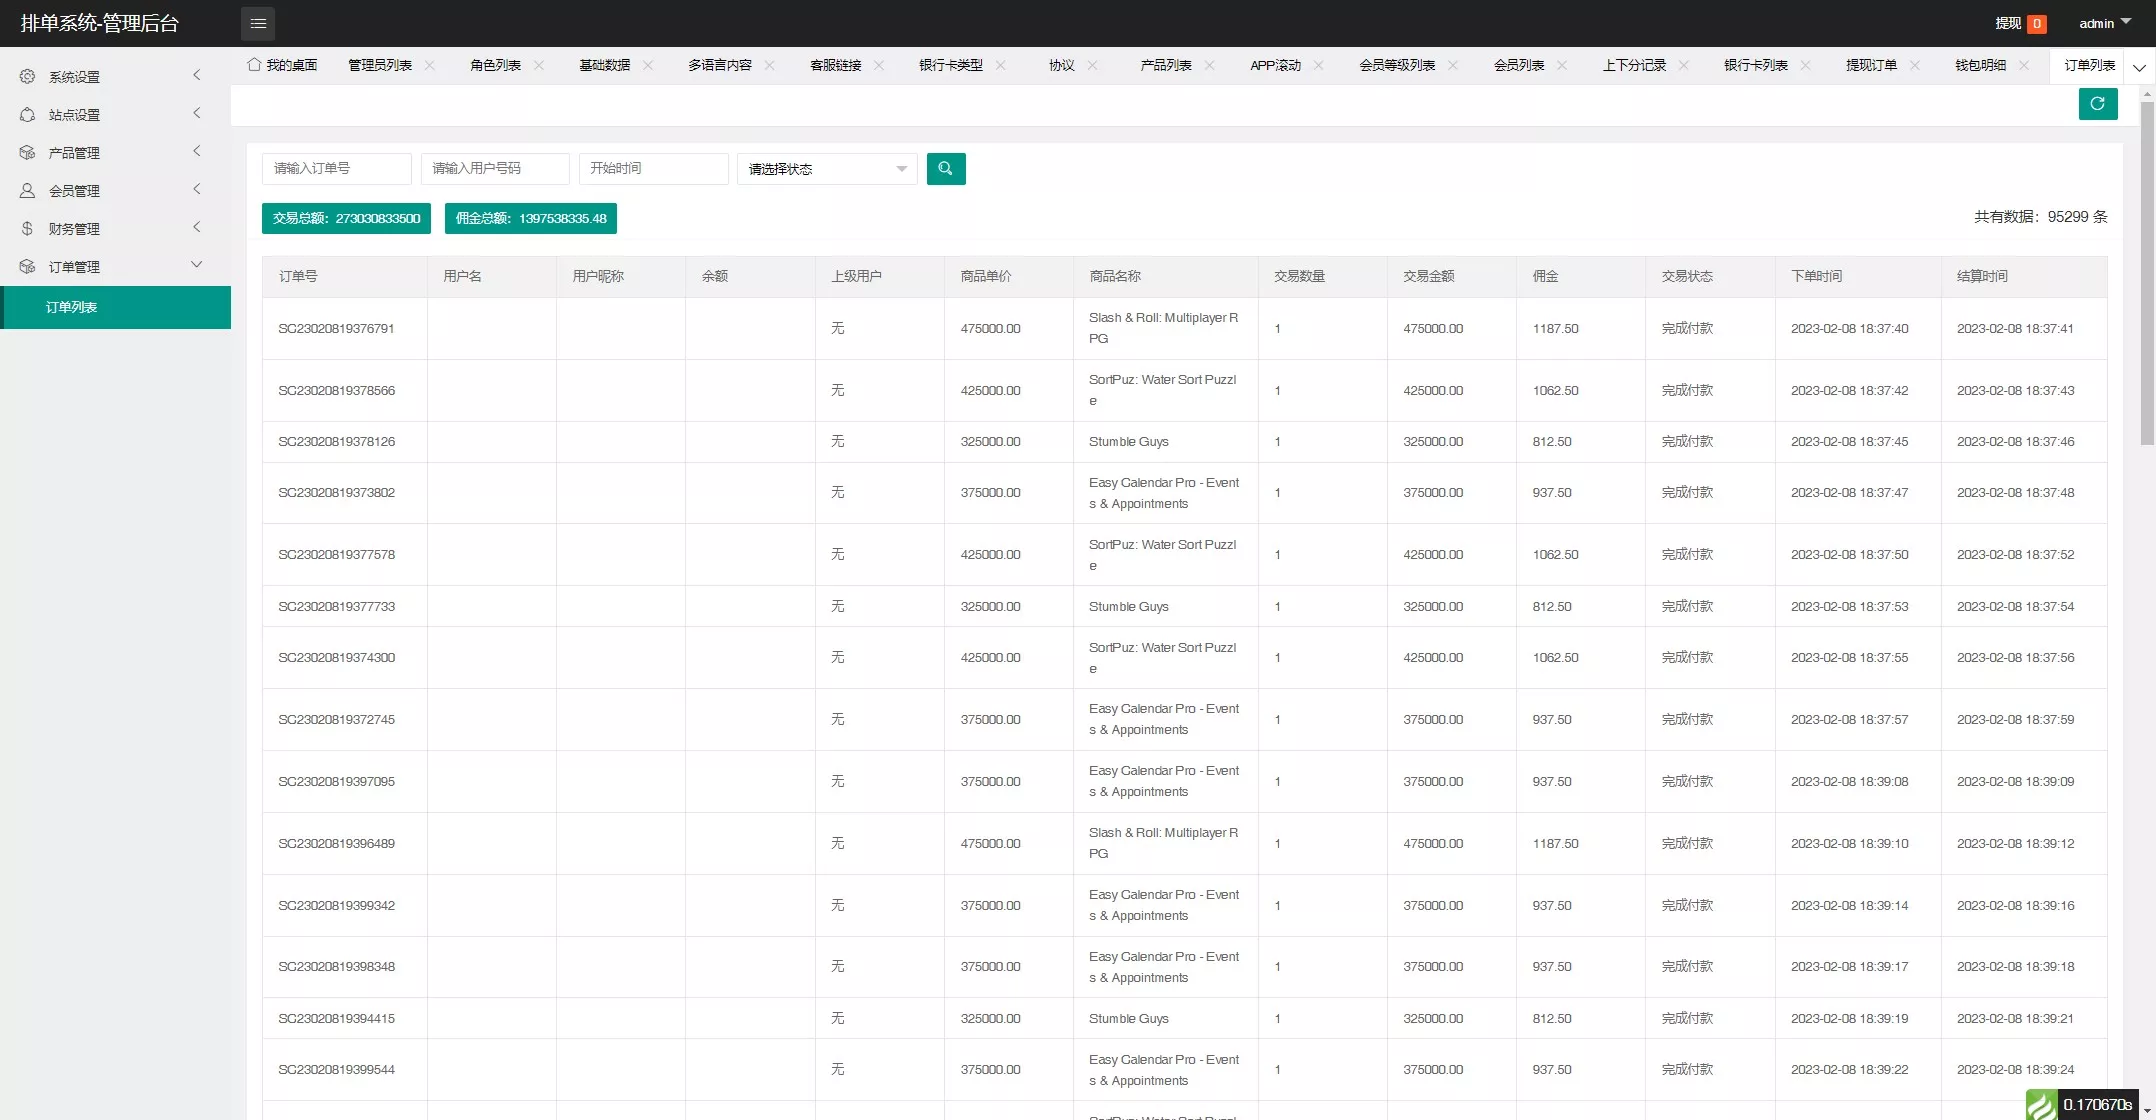The image size is (2156, 1120).
Task: Click the 系统设置 gear icon
Action: point(27,77)
